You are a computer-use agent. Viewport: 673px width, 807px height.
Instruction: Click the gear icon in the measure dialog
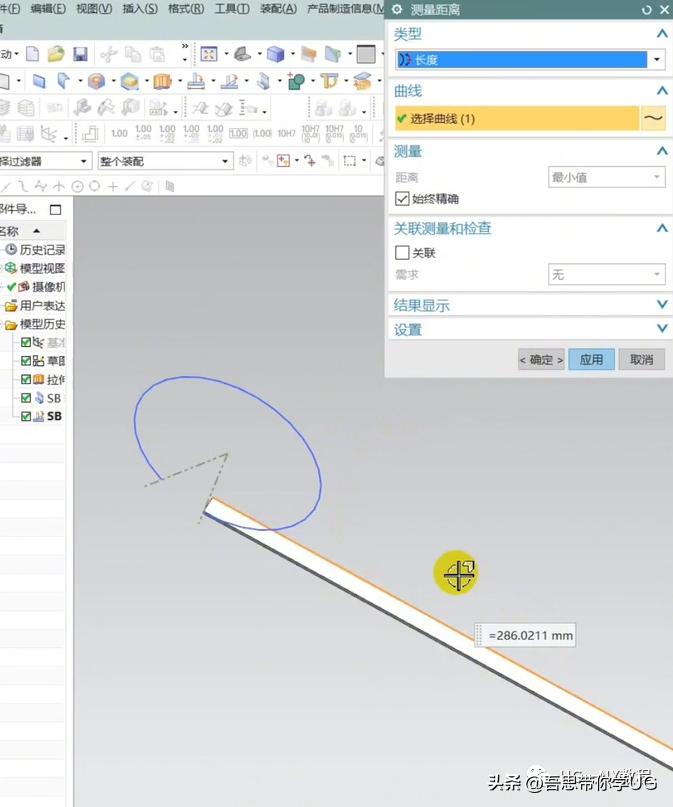pos(397,9)
